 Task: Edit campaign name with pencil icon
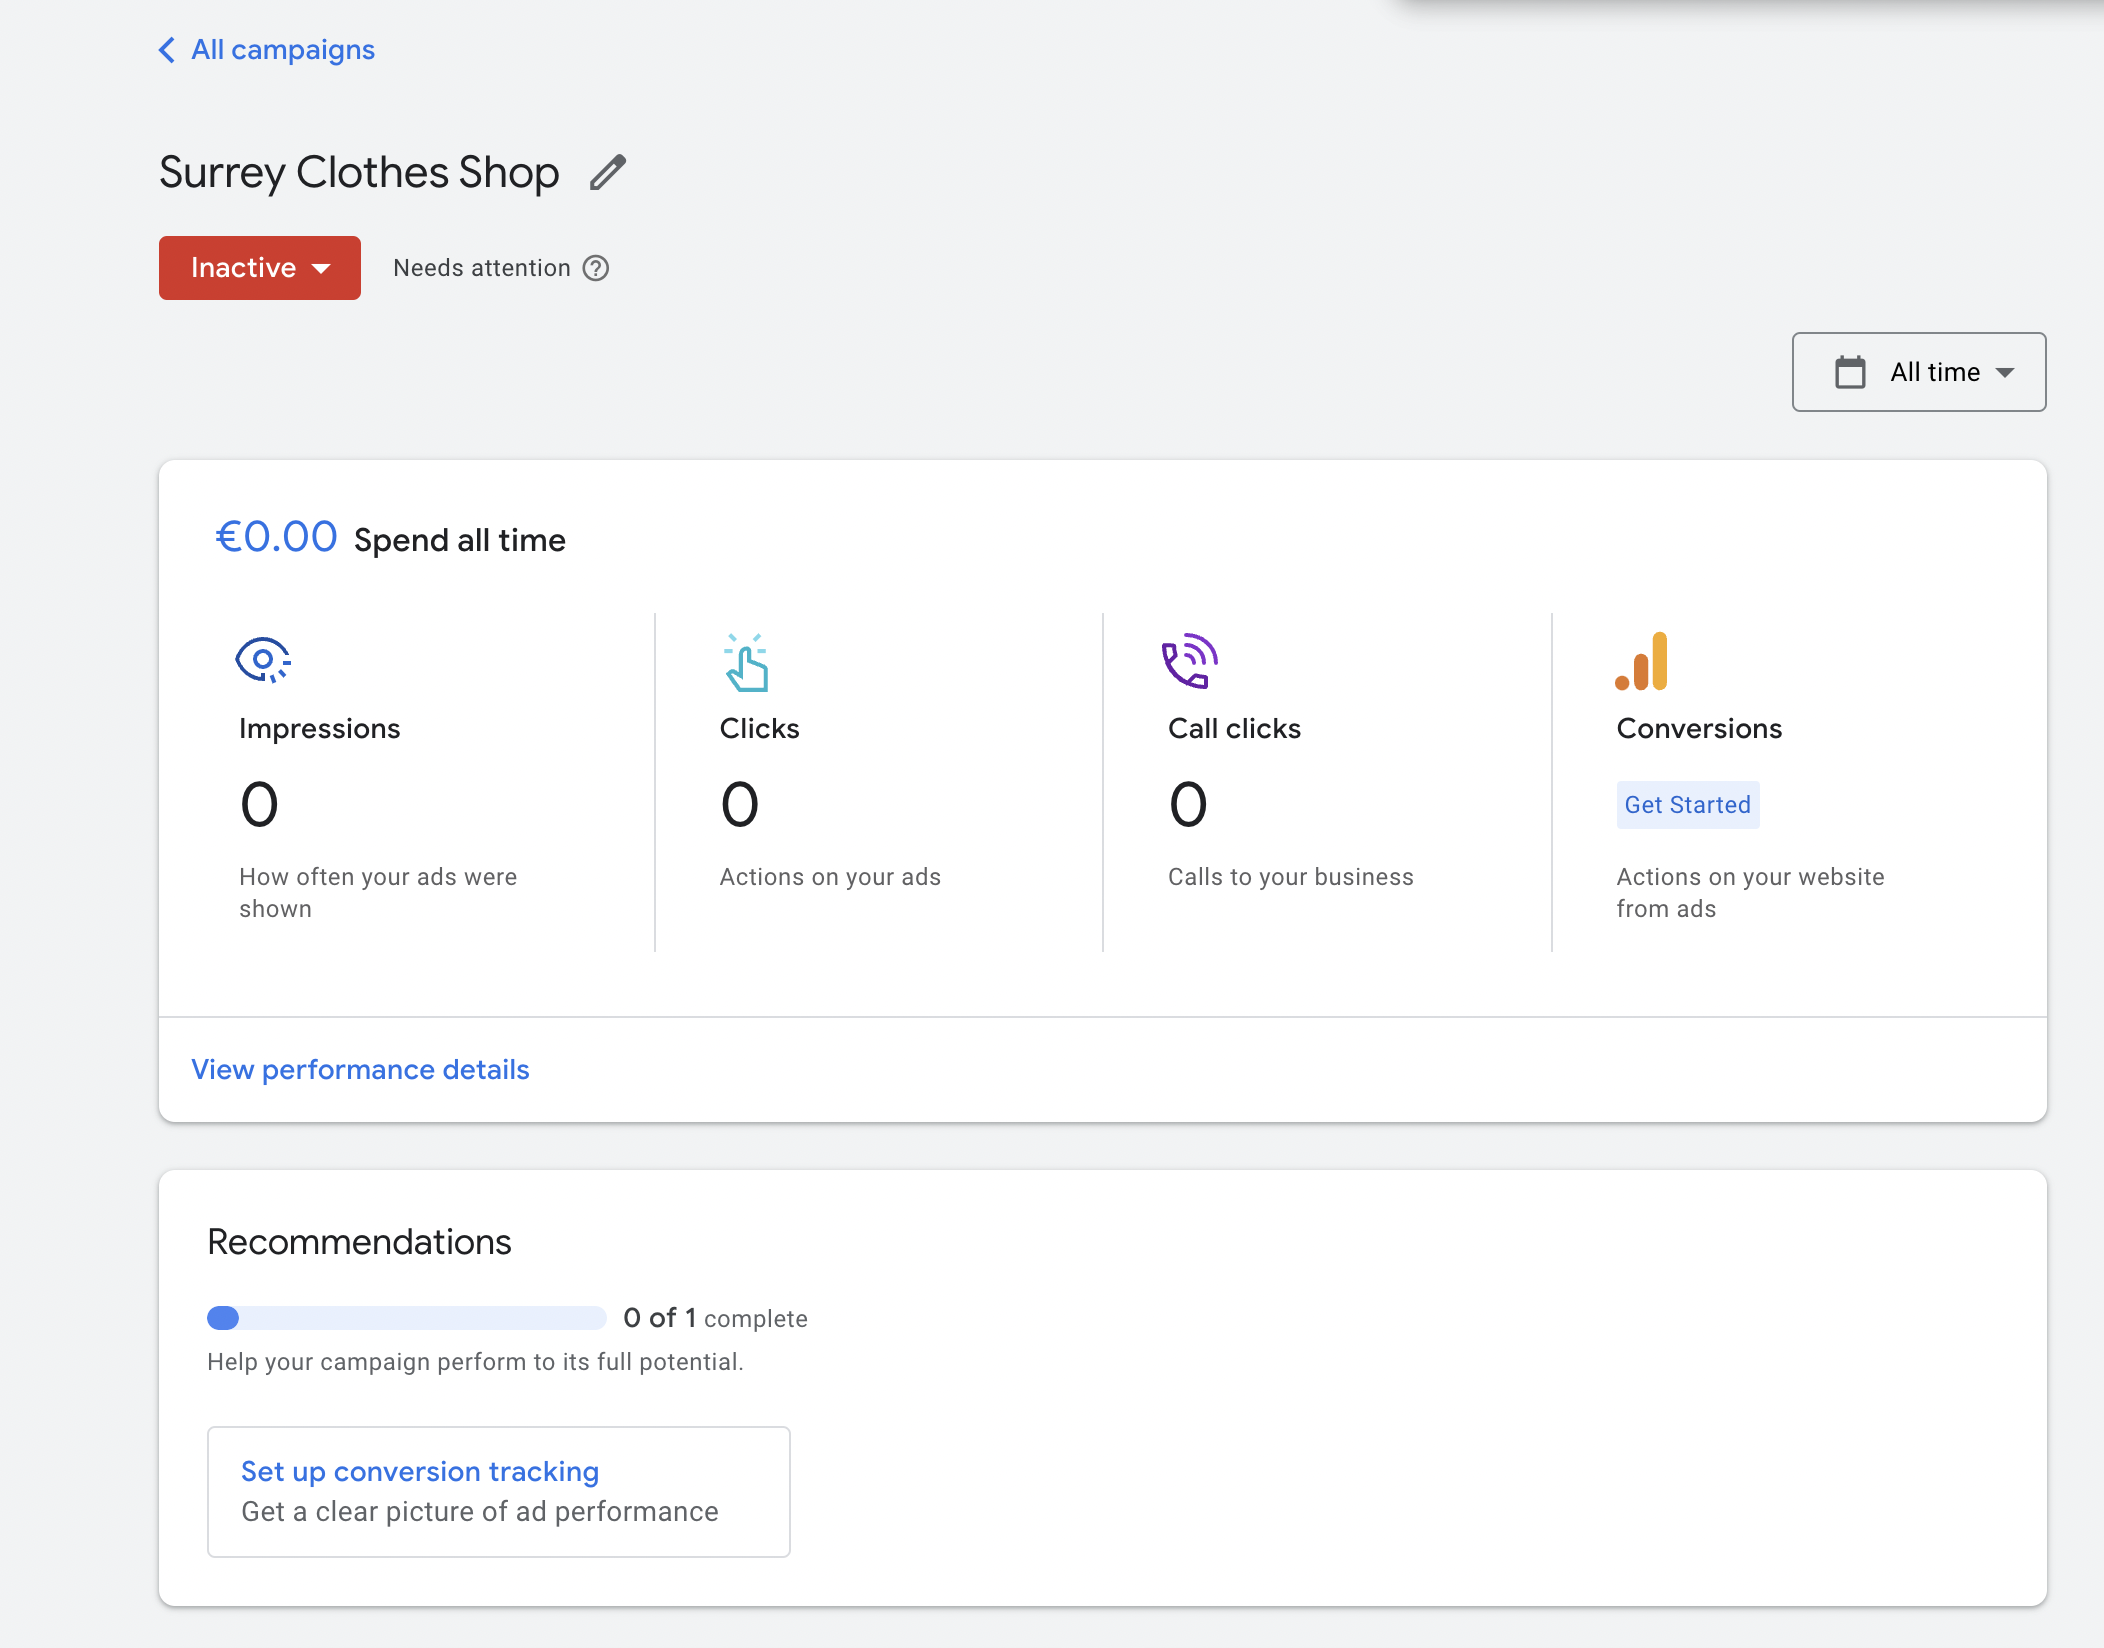point(607,172)
